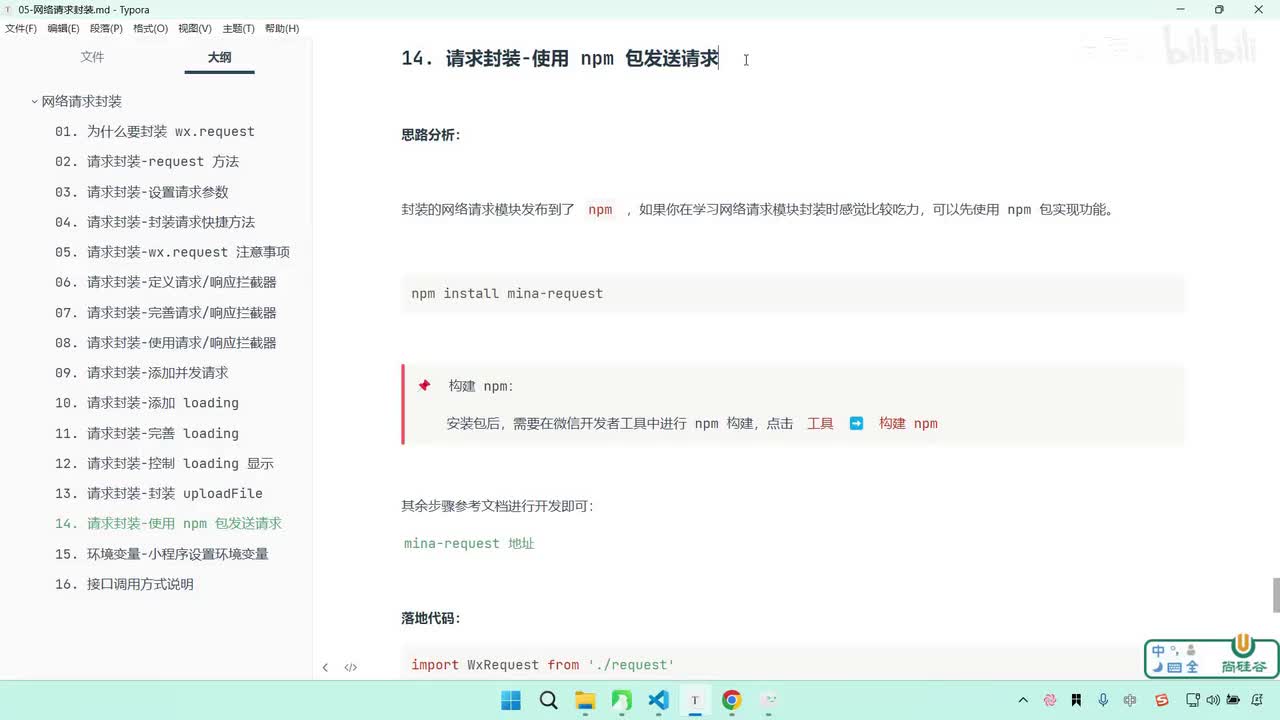This screenshot has width=1280, height=720.
Task: Click the inline 'npm' code in paragraph
Action: coord(600,210)
